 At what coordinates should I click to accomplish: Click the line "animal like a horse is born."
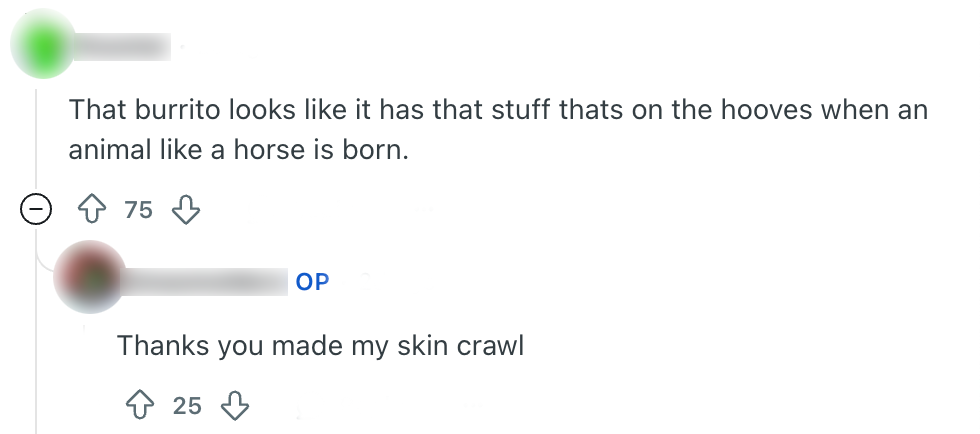(240, 151)
